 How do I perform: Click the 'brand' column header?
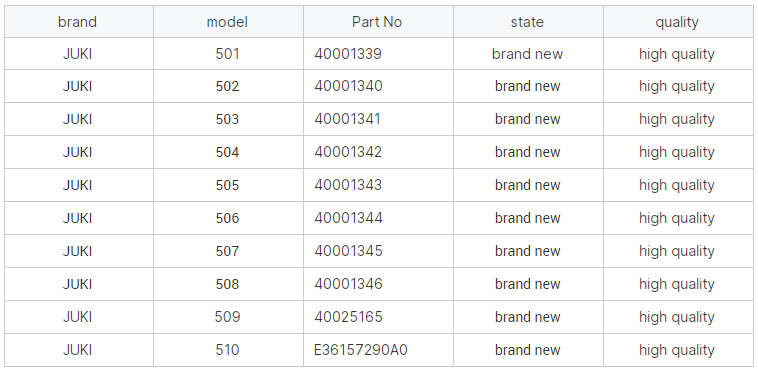click(79, 22)
